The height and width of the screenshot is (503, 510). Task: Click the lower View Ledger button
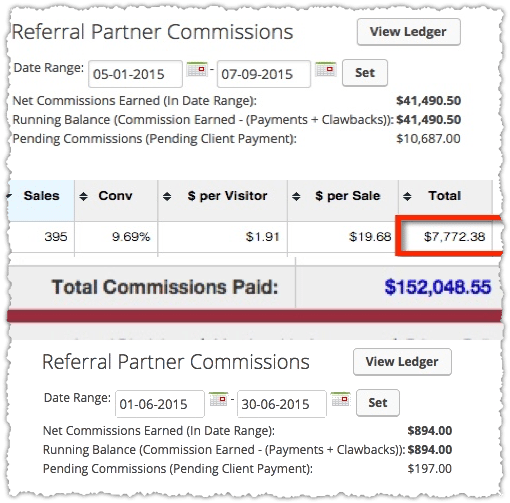click(402, 362)
